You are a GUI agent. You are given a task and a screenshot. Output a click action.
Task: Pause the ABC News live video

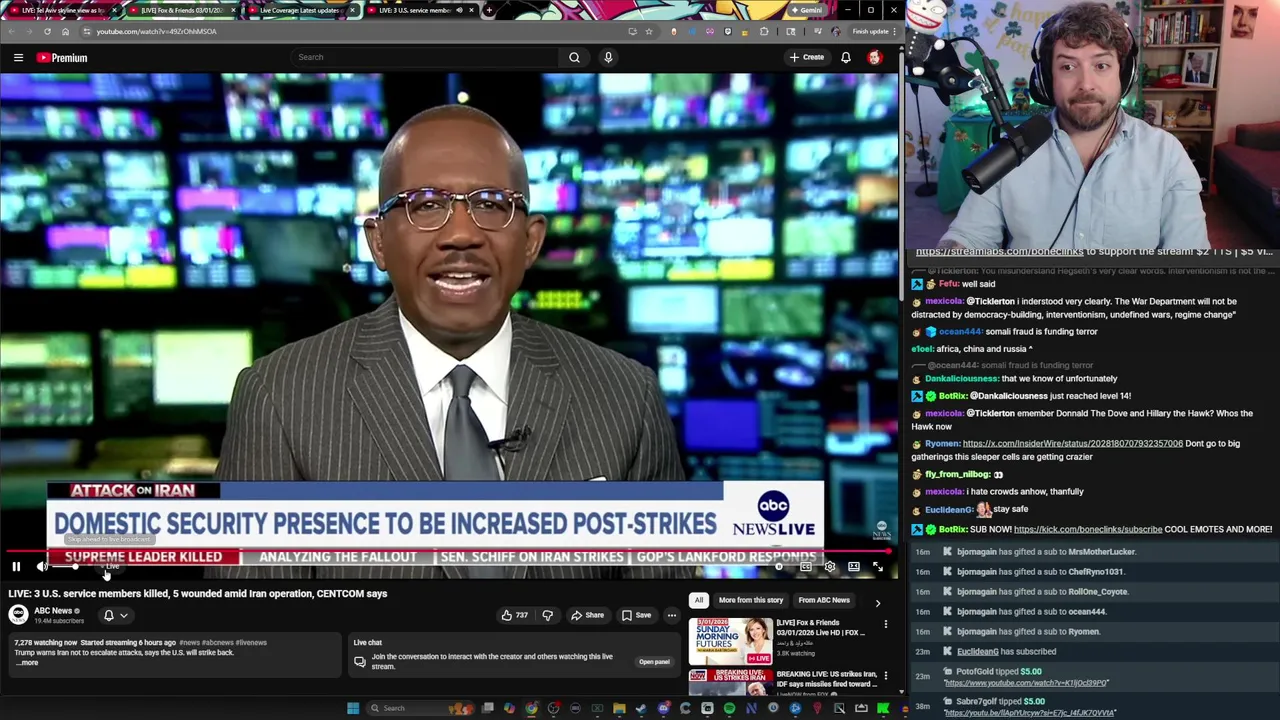point(16,567)
